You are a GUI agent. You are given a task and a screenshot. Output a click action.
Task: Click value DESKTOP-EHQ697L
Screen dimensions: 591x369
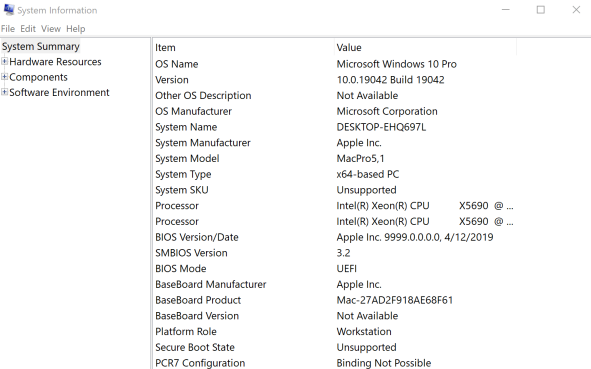pyautogui.click(x=381, y=127)
